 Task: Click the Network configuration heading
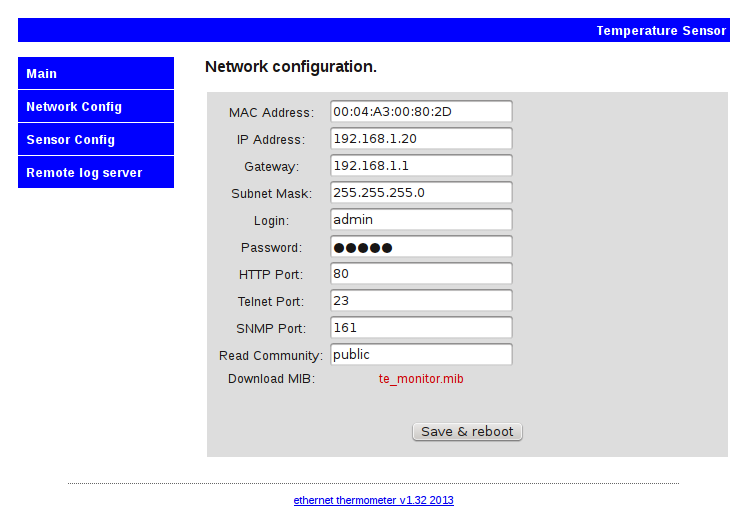coord(291,67)
